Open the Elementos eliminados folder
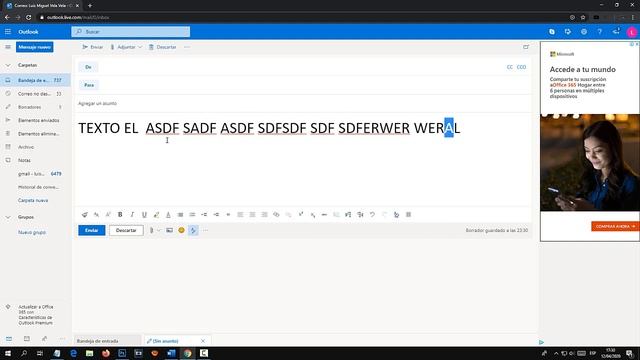Image resolution: width=640 pixels, height=360 pixels. 35,133
